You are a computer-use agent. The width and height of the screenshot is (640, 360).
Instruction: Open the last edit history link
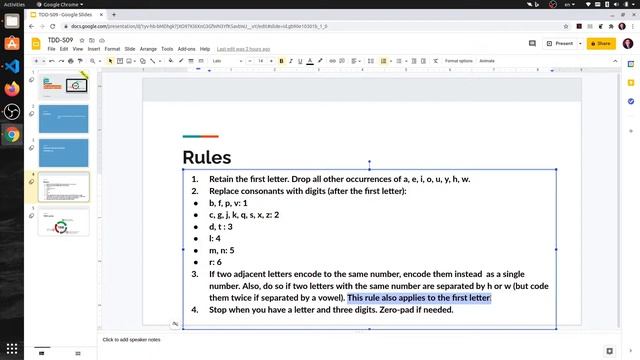pyautogui.click(x=243, y=49)
